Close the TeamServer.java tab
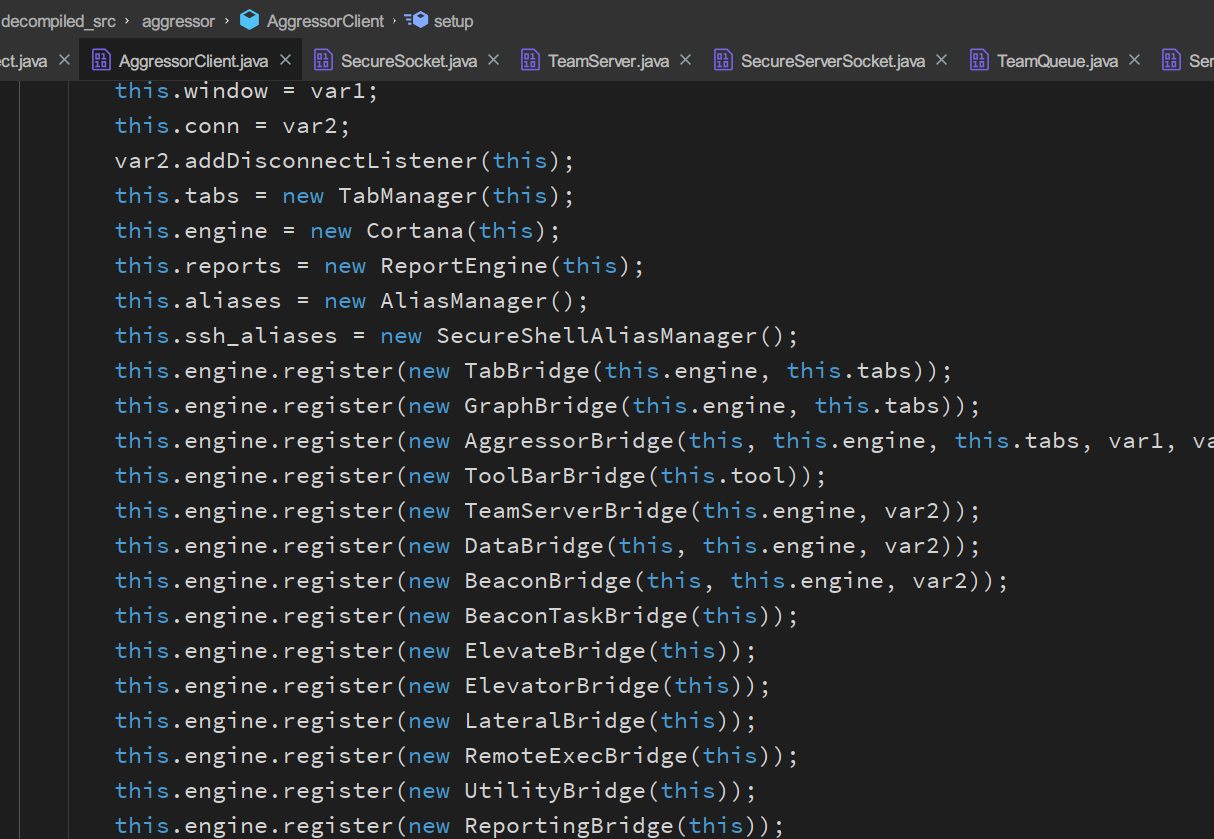This screenshot has width=1214, height=839. tap(685, 60)
